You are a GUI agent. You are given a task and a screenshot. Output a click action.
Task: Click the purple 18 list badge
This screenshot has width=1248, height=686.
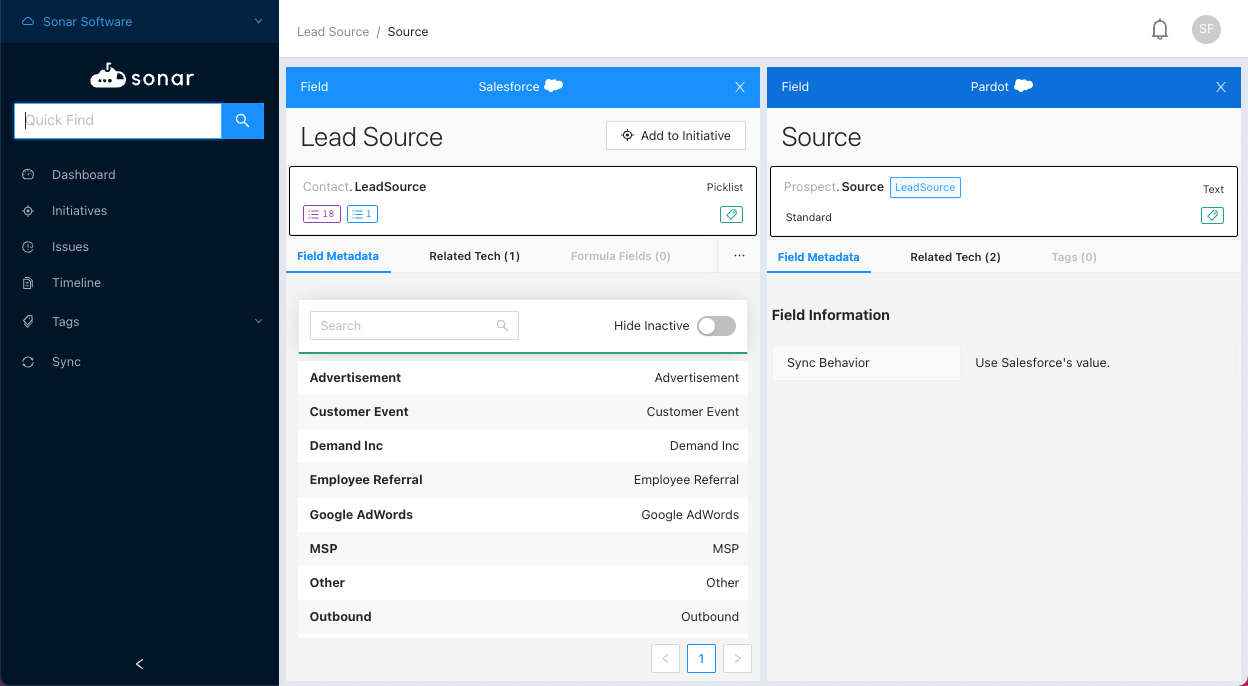322,214
